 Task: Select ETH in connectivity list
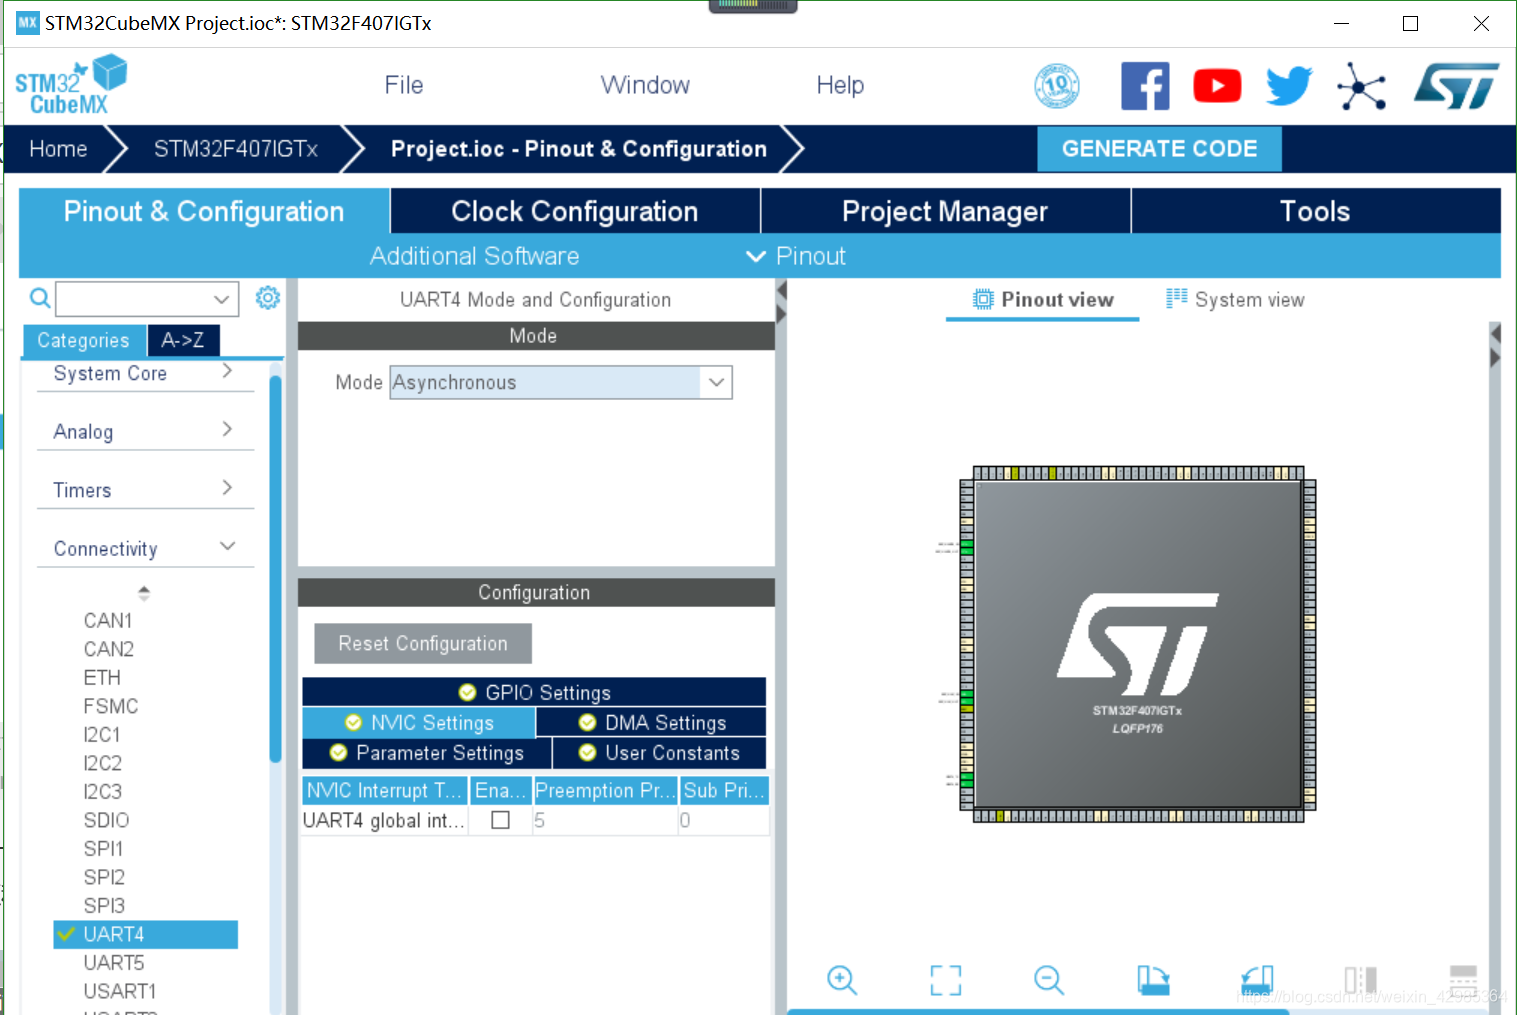(102, 677)
